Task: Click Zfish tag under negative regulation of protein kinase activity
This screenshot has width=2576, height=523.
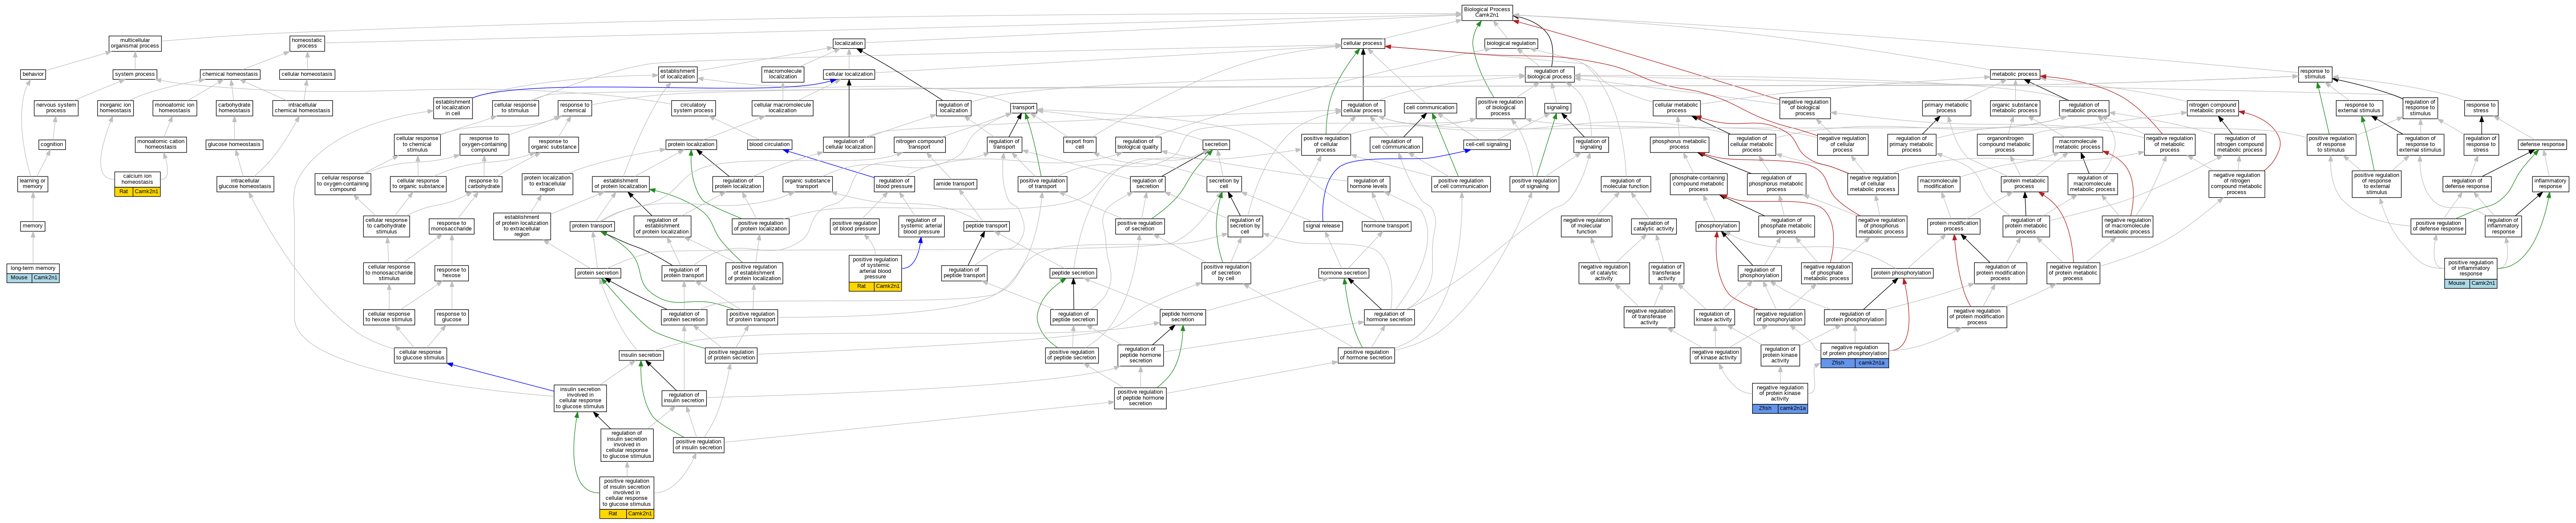Action: pyautogui.click(x=1765, y=408)
